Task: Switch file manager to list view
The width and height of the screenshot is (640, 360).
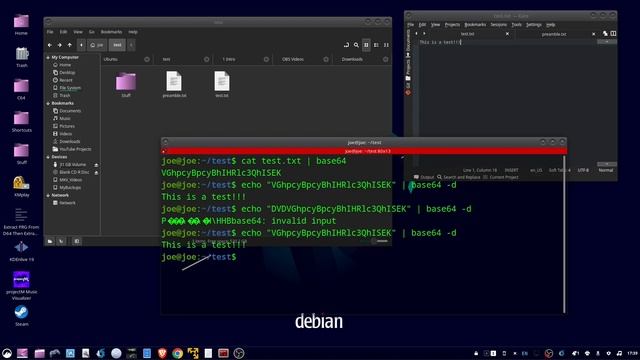Action: (376, 45)
